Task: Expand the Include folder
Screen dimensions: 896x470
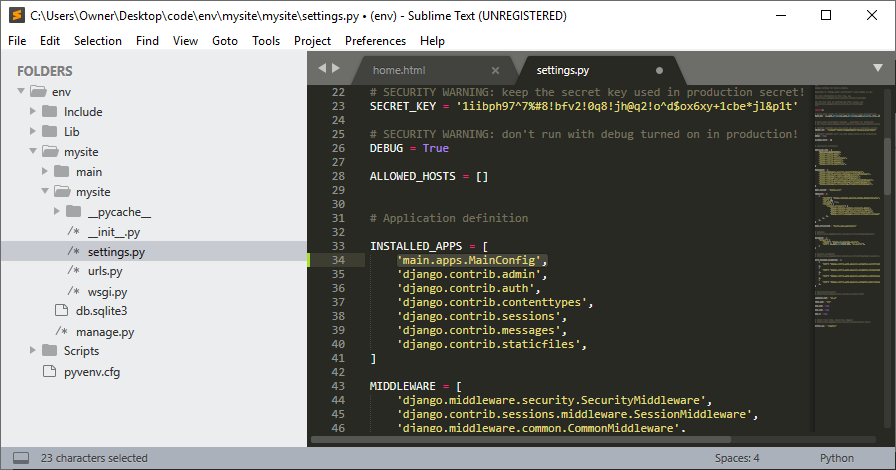Action: (33, 111)
